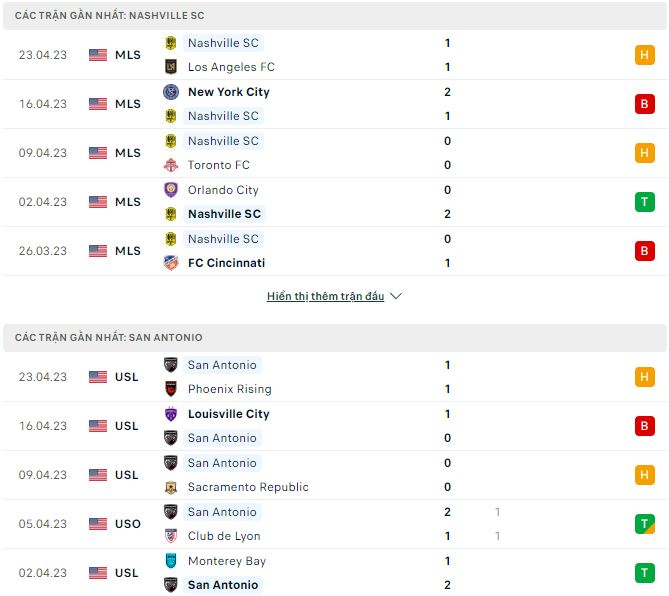Open 'Hiển thị thêm trận đấu' link
This screenshot has height=596, width=669.
coord(325,297)
